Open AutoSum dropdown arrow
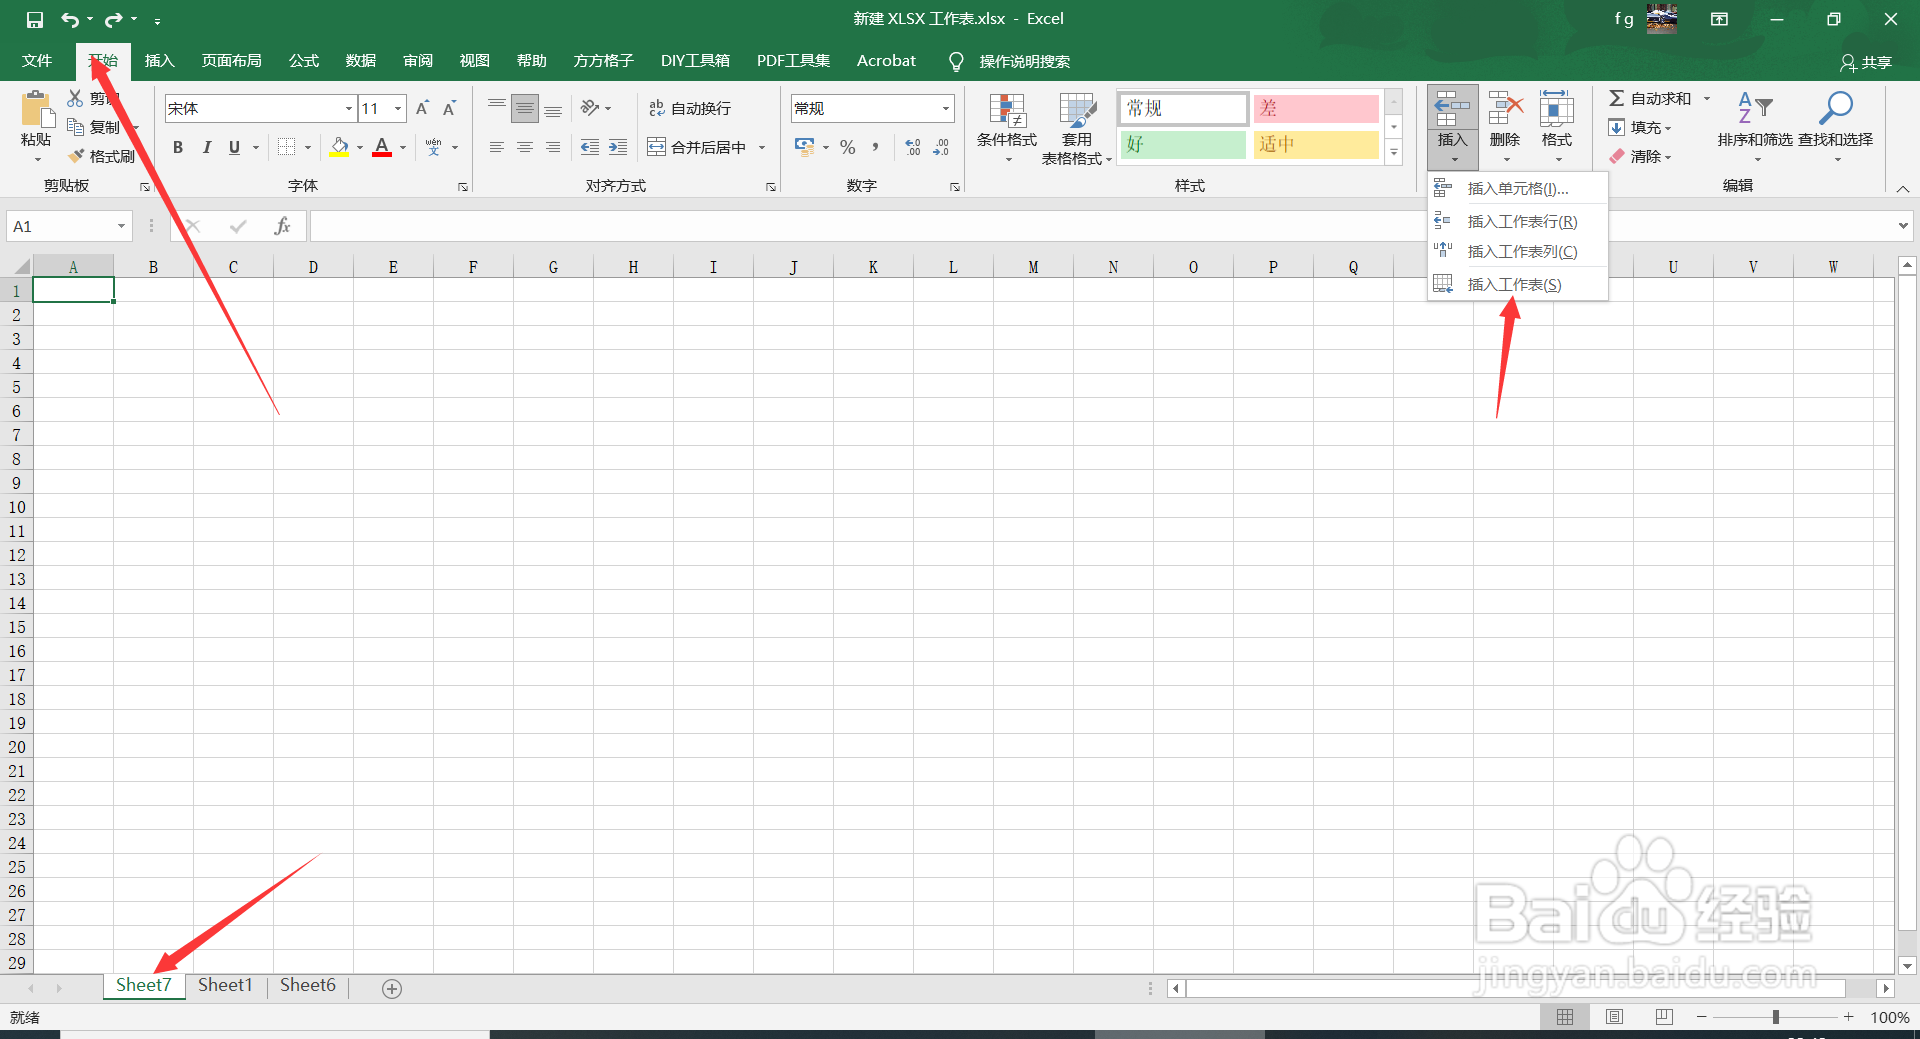 tap(1707, 98)
